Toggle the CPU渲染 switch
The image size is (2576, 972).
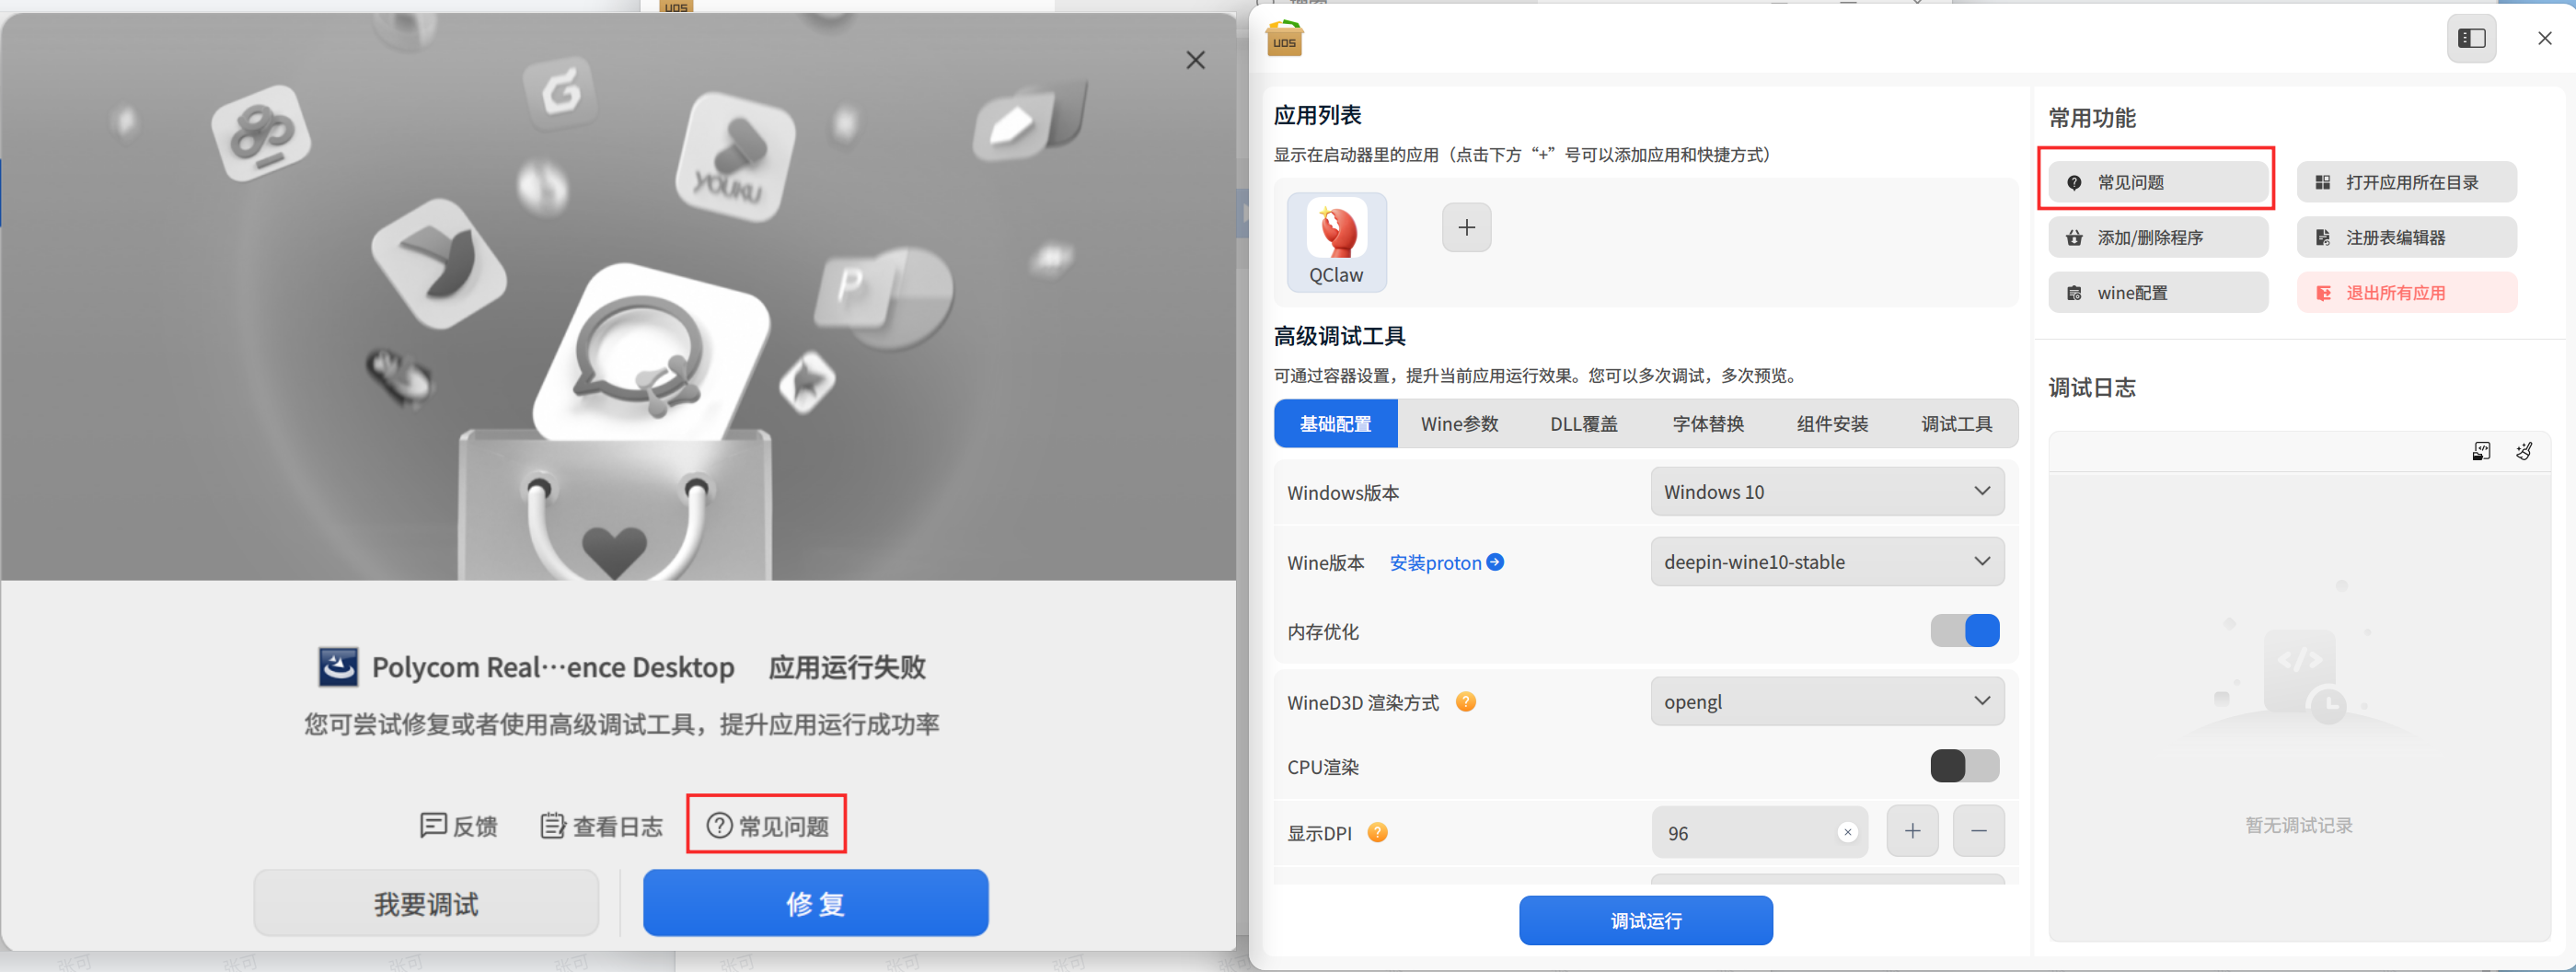point(1965,766)
